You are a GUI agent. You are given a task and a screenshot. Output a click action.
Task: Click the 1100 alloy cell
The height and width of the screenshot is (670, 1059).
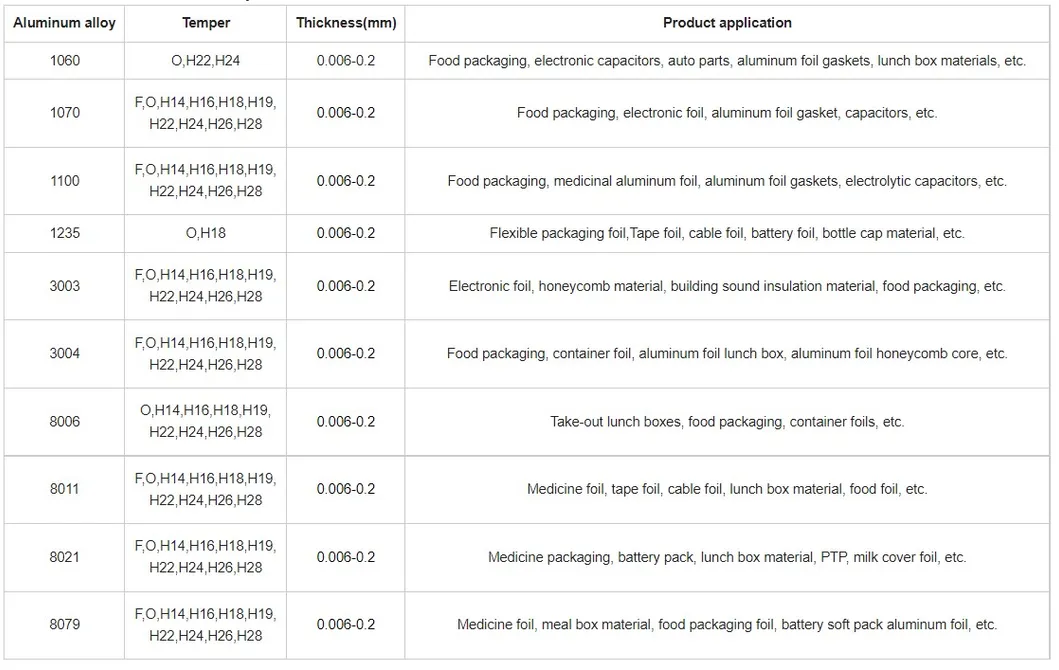[64, 181]
